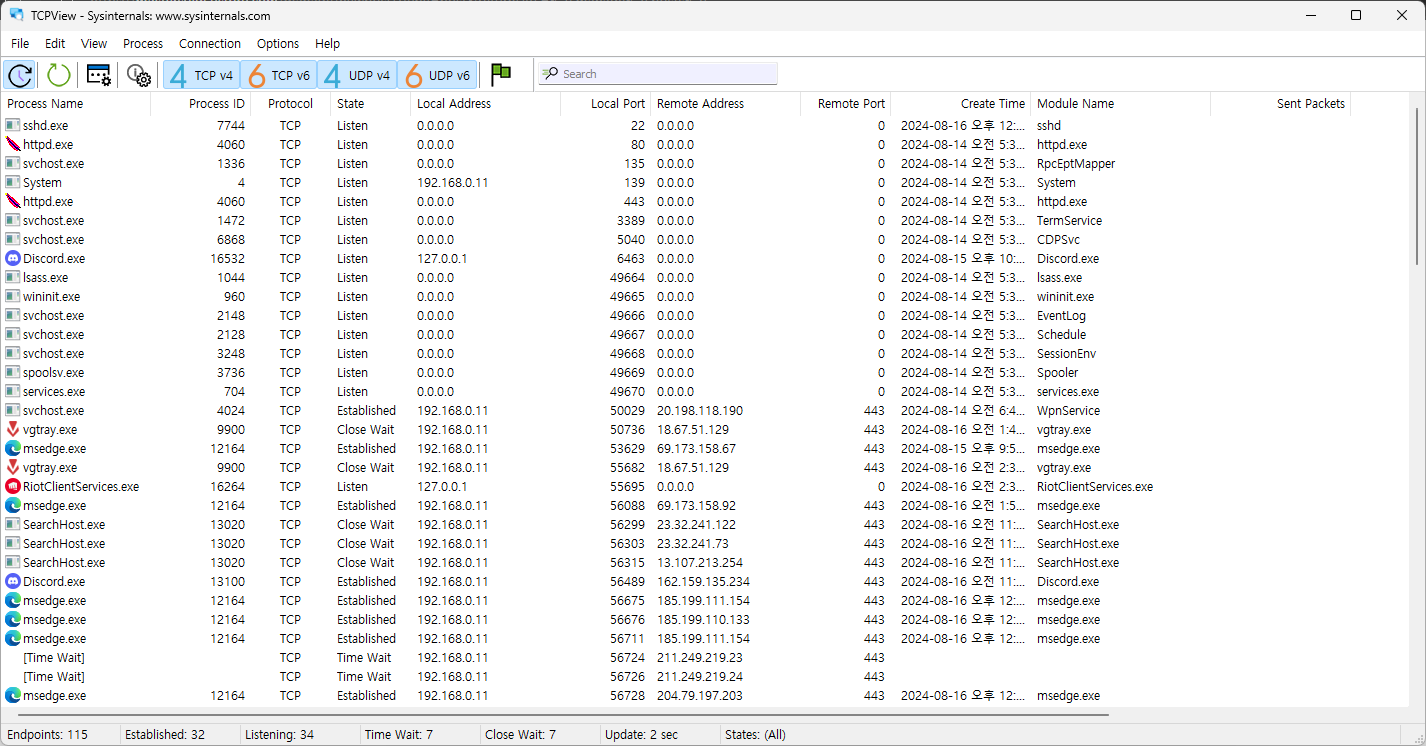1426x746 pixels.
Task: Click the httpd feather icon on port 80 row
Action: pos(13,144)
